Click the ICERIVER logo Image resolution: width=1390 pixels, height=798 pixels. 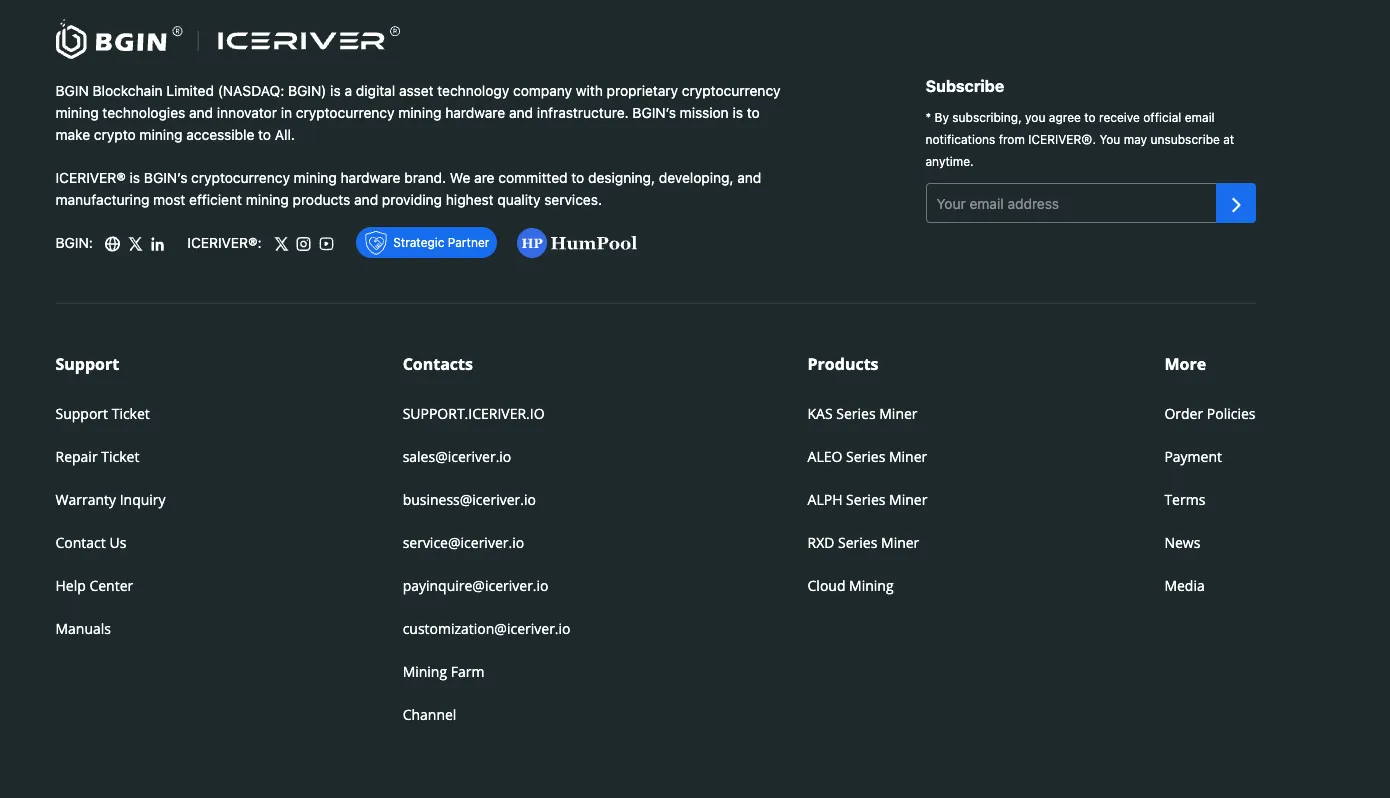pos(308,40)
